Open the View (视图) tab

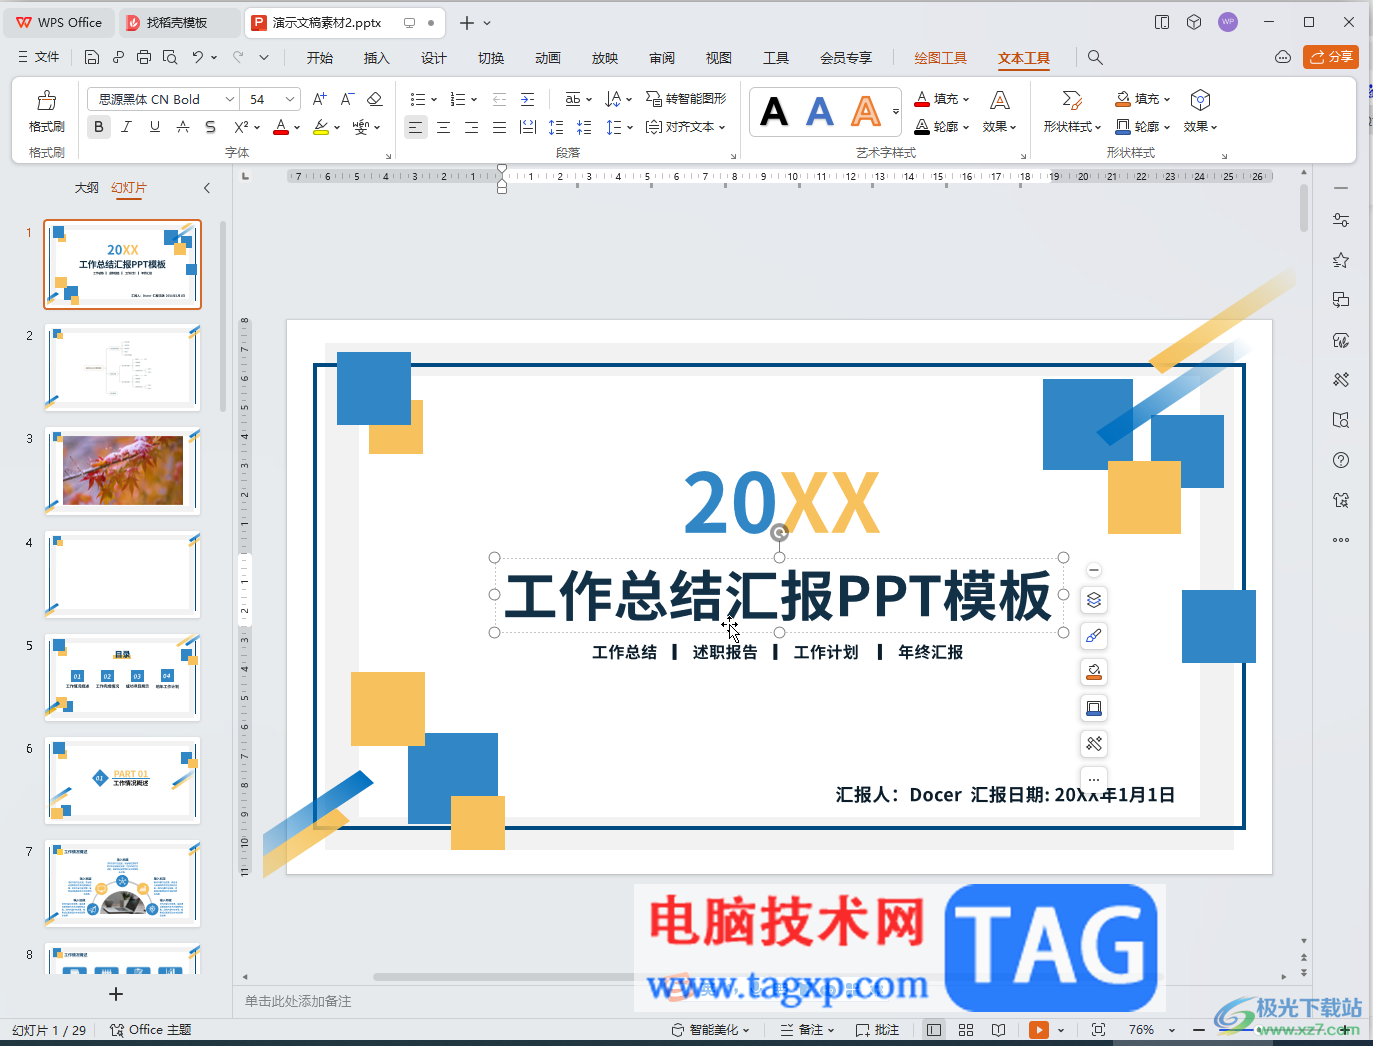pyautogui.click(x=719, y=58)
